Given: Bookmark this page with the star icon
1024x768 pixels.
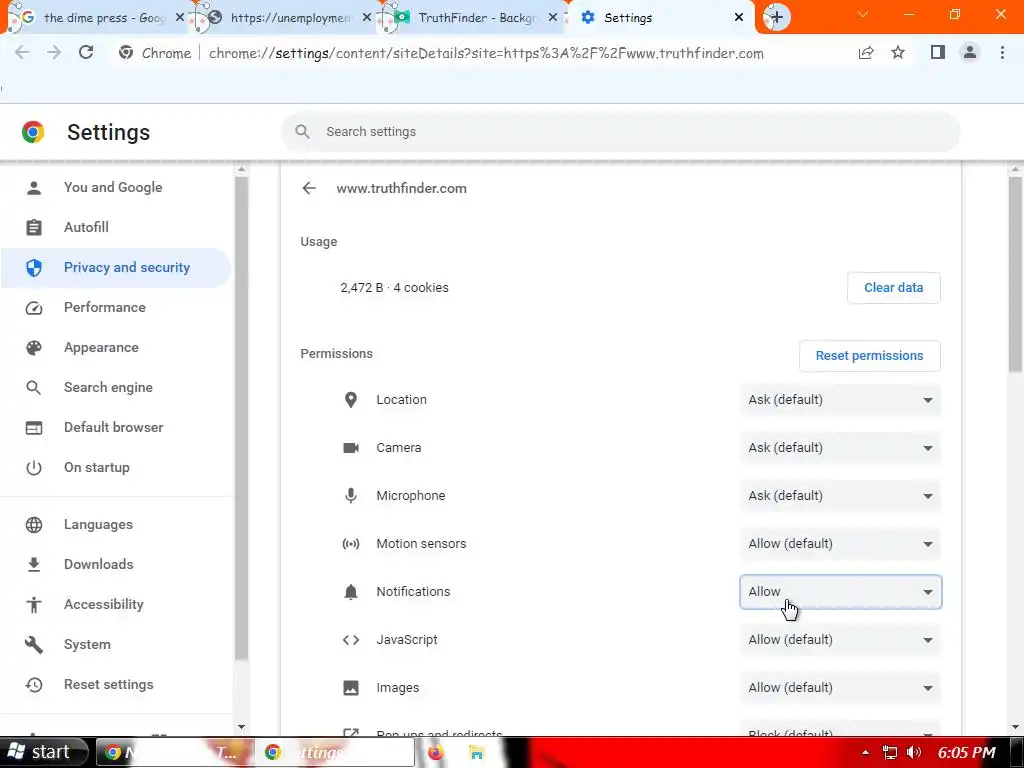Looking at the screenshot, I should pyautogui.click(x=898, y=53).
